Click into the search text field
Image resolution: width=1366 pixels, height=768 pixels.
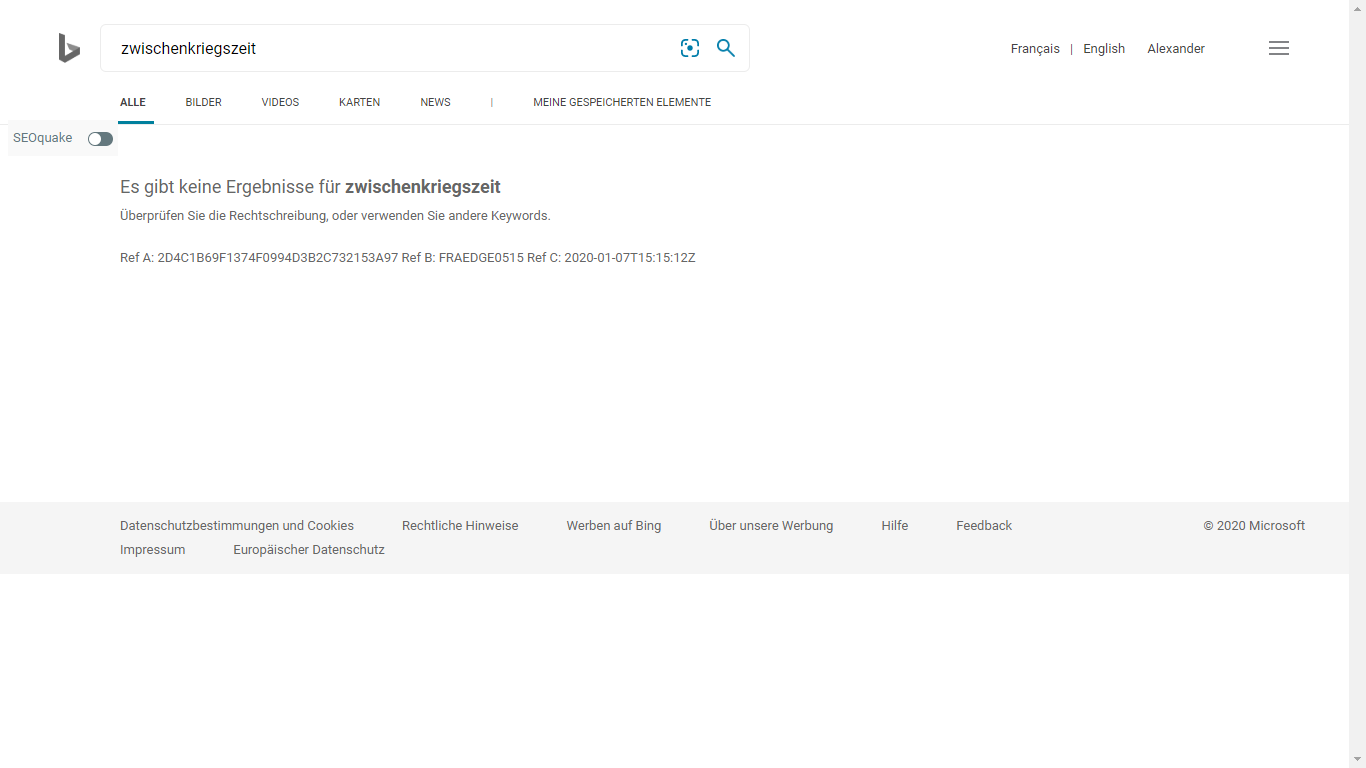tap(390, 48)
